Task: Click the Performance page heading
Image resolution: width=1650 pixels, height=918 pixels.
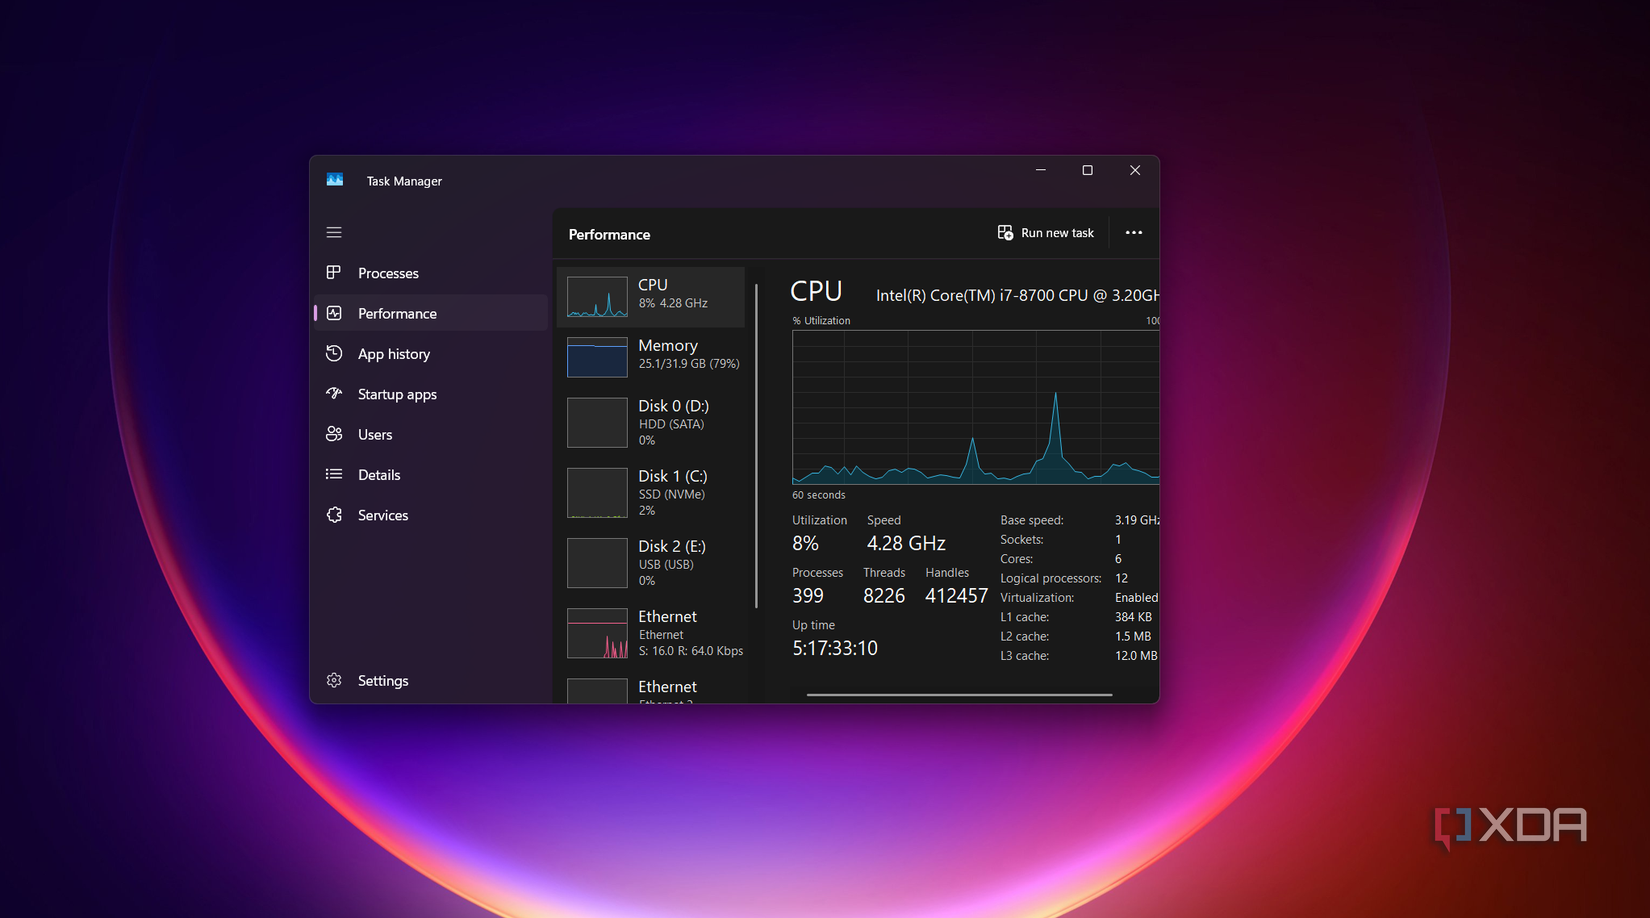Action: click(609, 235)
